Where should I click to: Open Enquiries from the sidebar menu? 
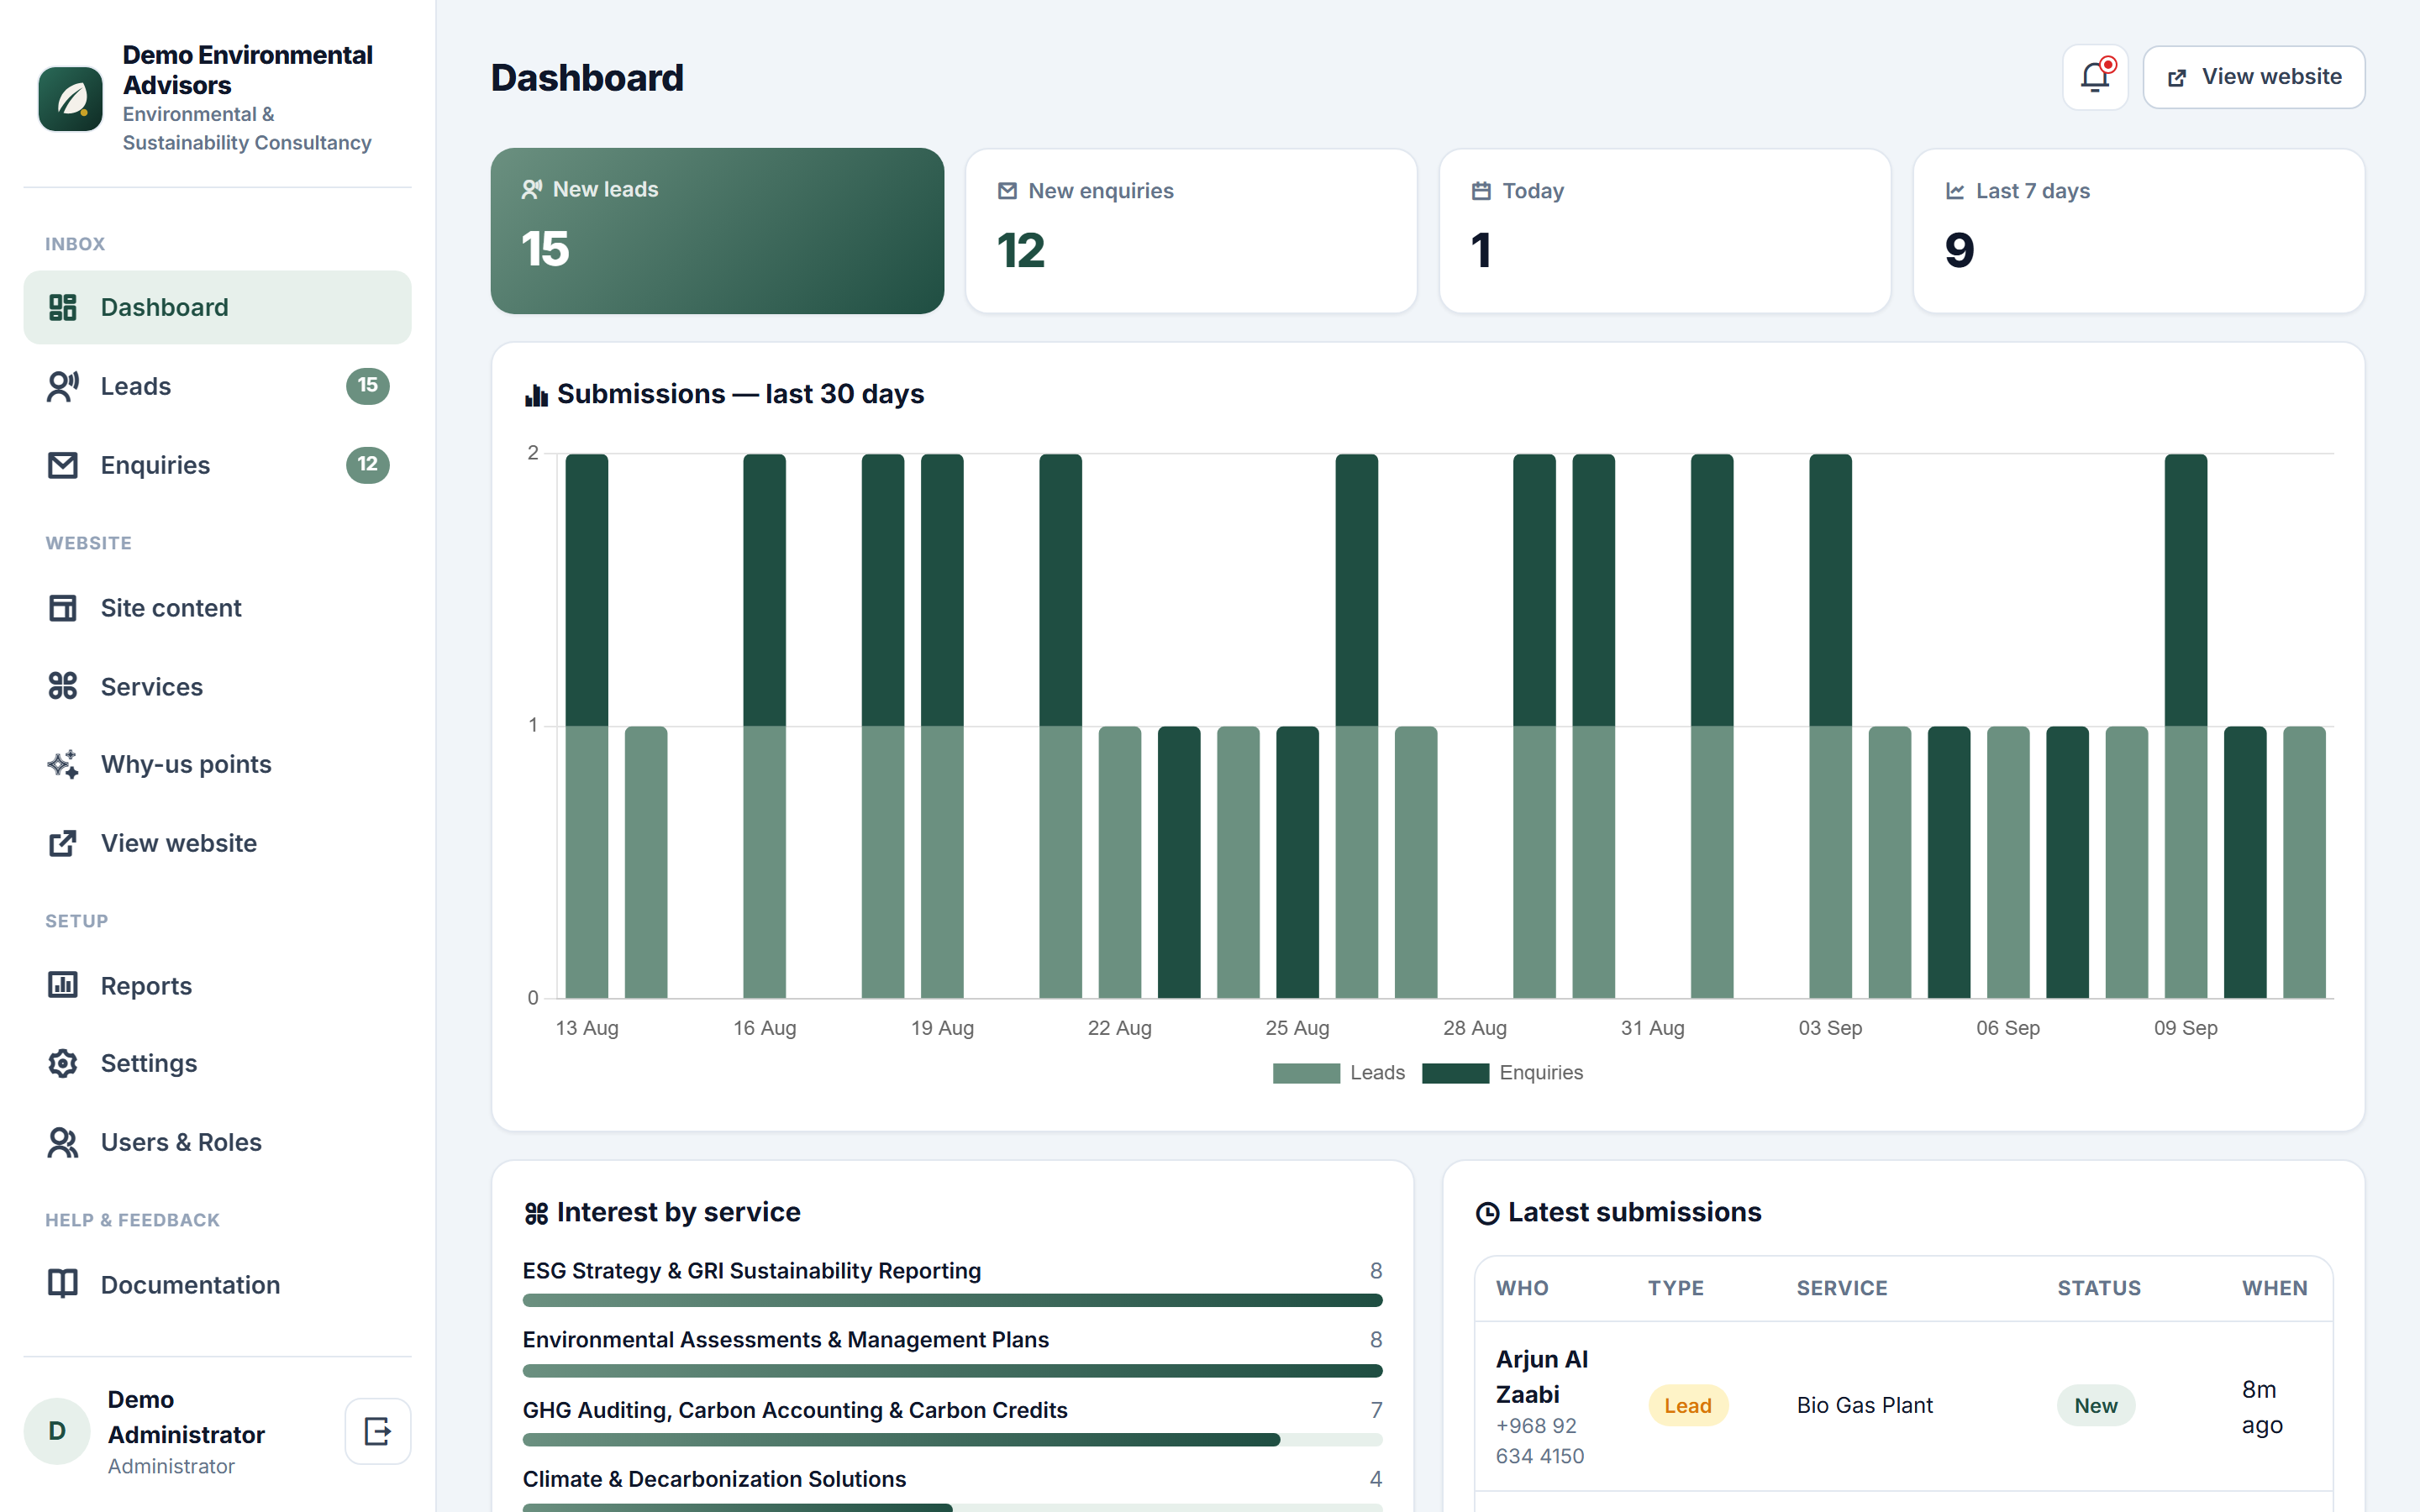[x=218, y=465]
